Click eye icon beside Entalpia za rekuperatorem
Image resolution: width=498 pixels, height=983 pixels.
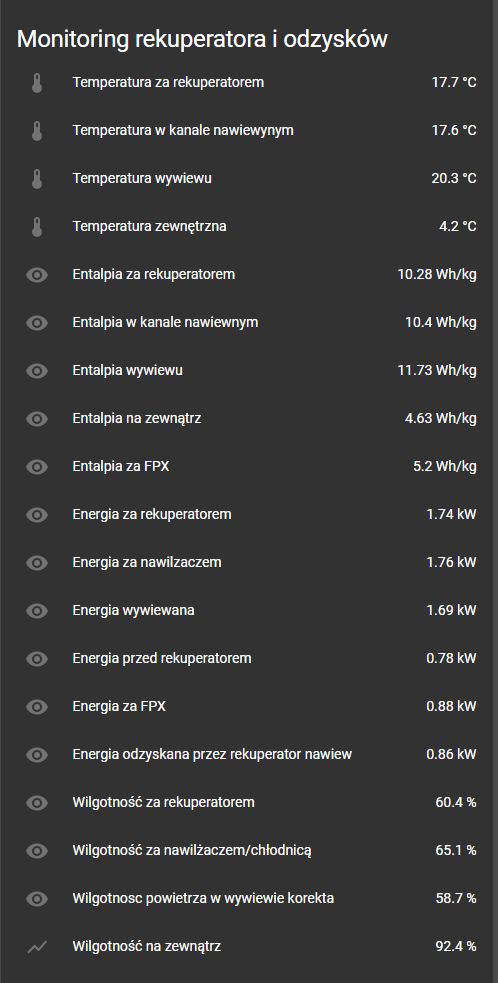[37, 275]
